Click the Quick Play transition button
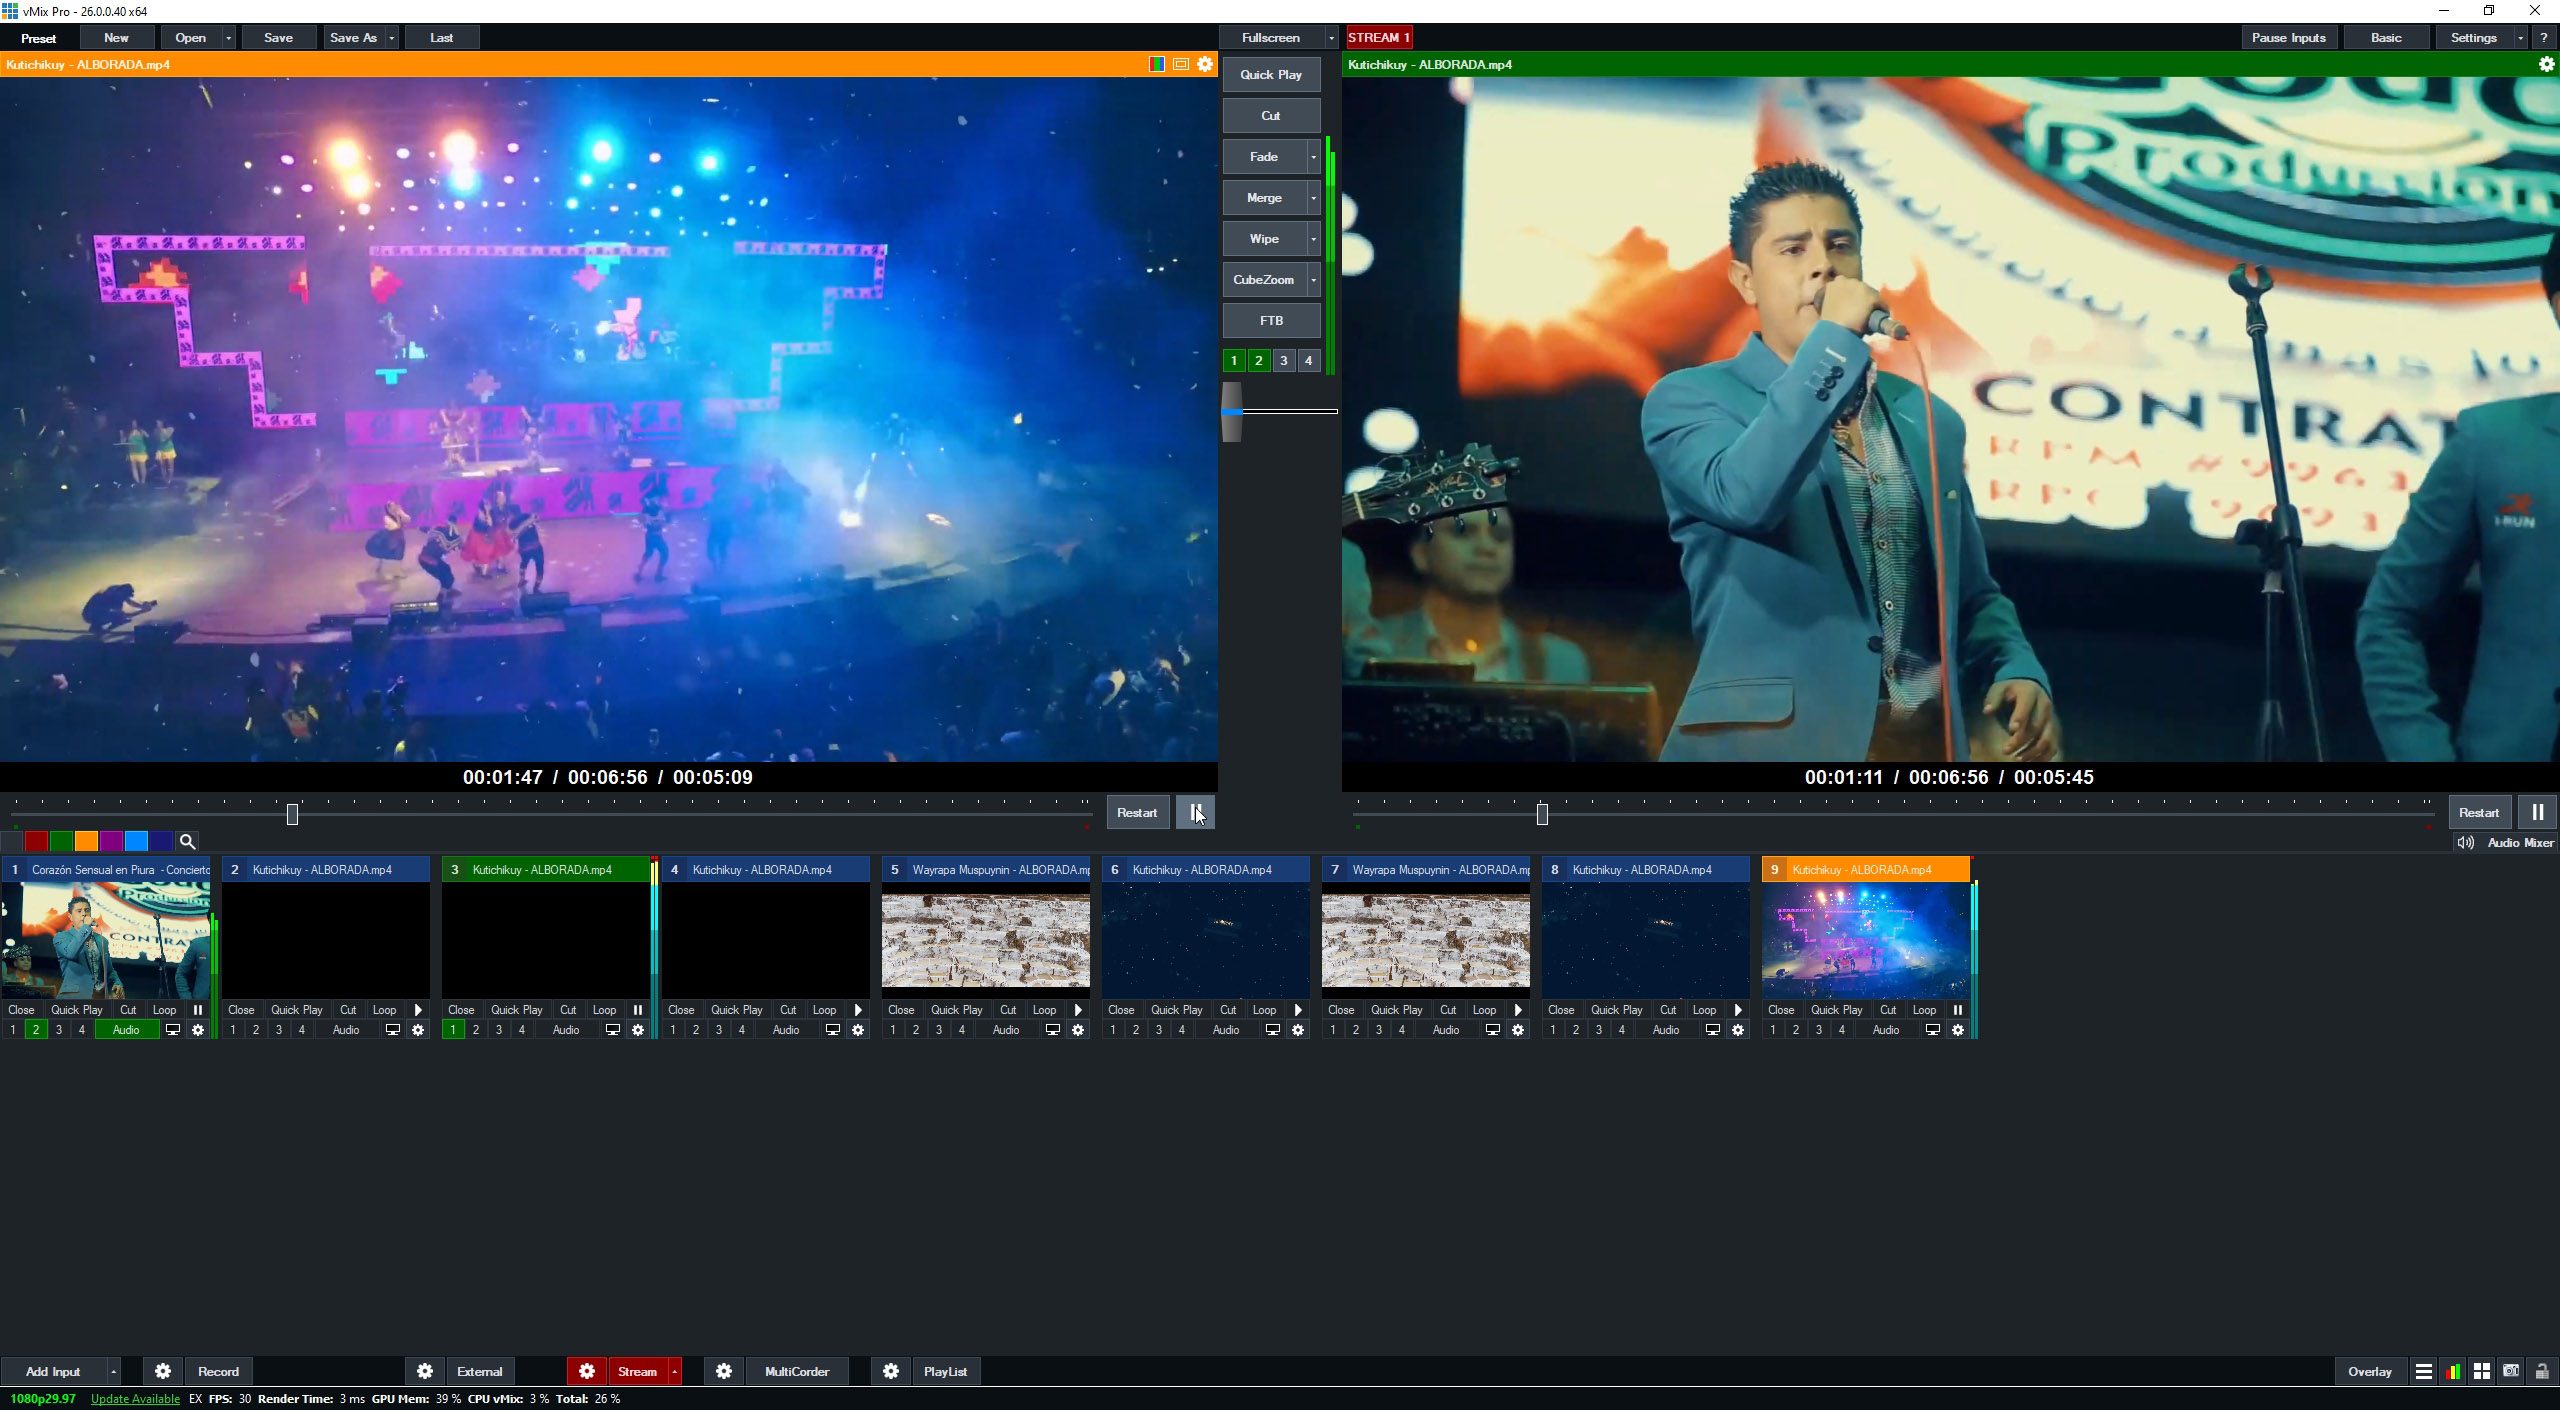 (x=1270, y=74)
